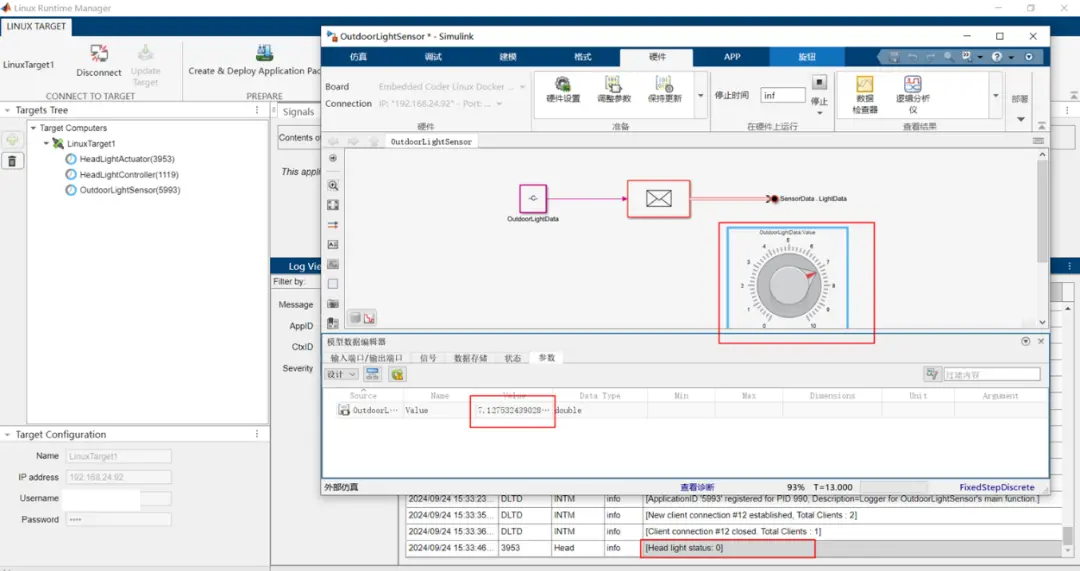Collapse the Target Configuration panel
This screenshot has width=1080, height=571.
click(8, 435)
